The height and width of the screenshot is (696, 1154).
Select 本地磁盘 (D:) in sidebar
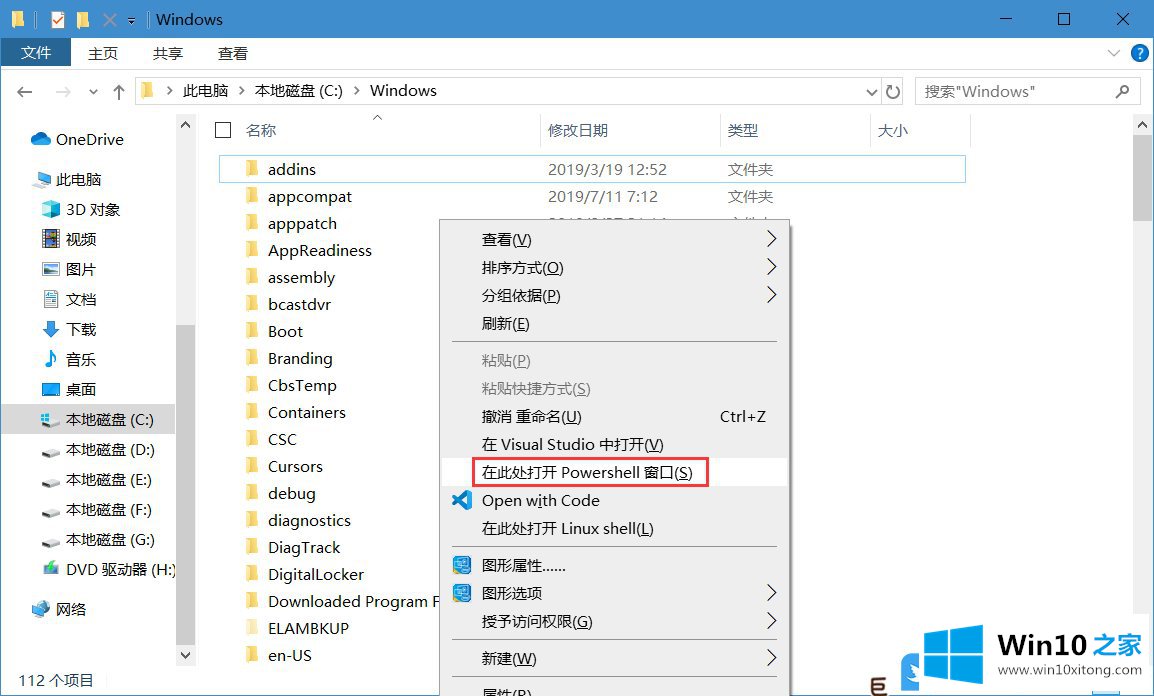(98, 450)
